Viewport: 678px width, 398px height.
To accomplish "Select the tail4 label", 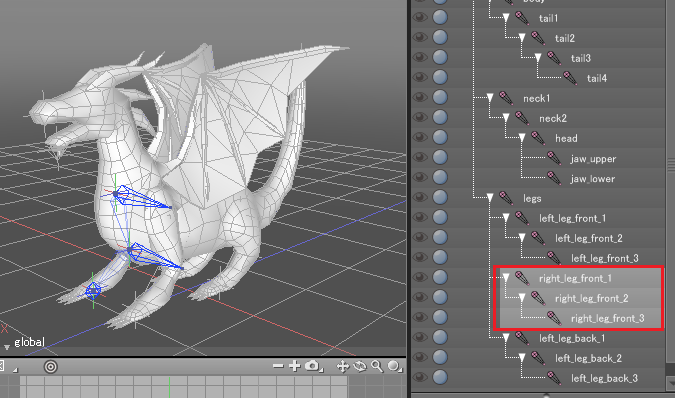I will [597, 78].
